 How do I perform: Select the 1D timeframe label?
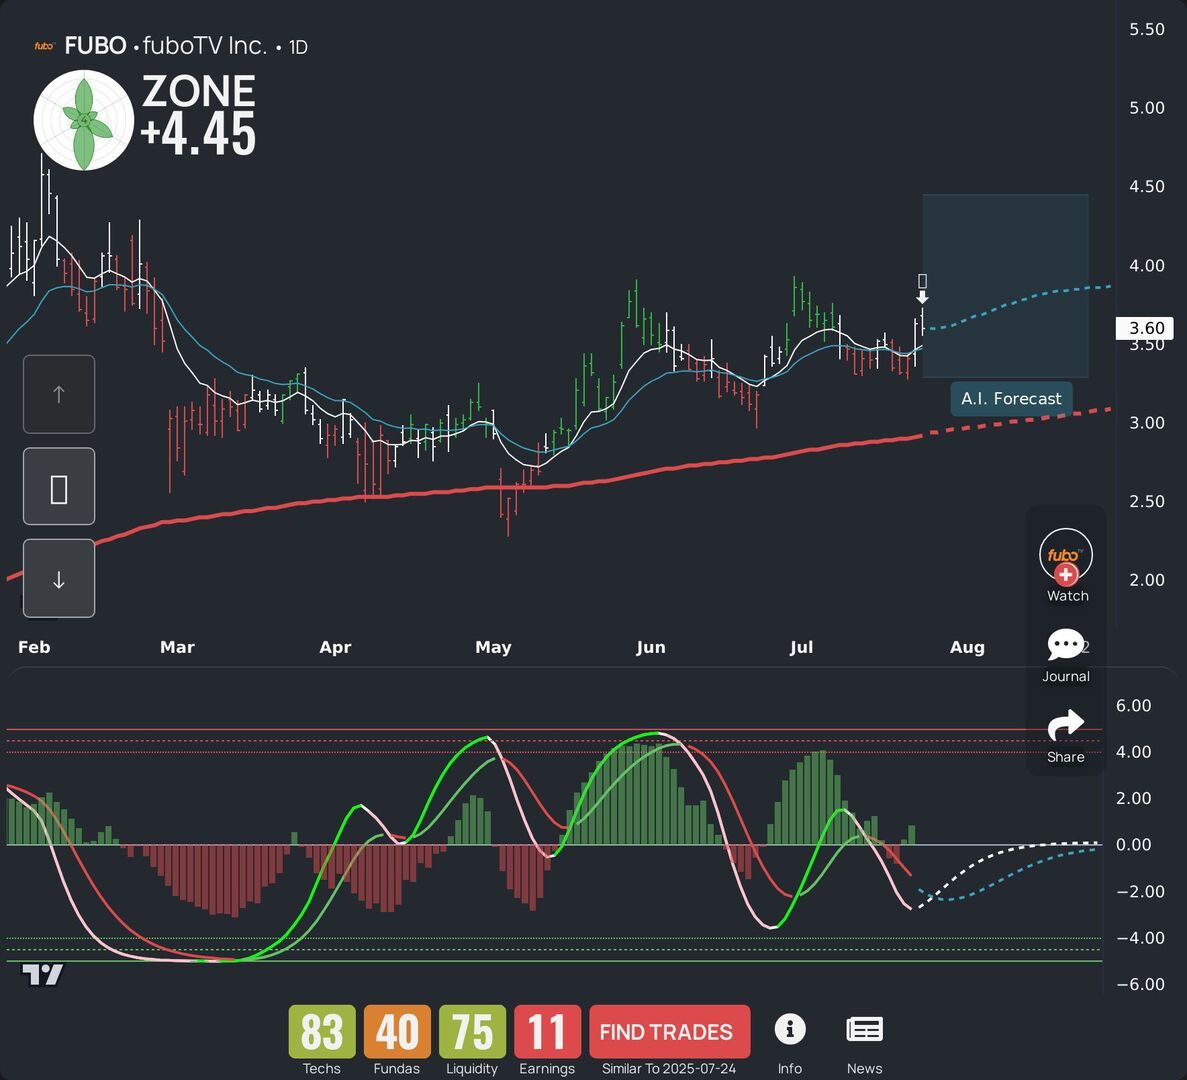298,48
